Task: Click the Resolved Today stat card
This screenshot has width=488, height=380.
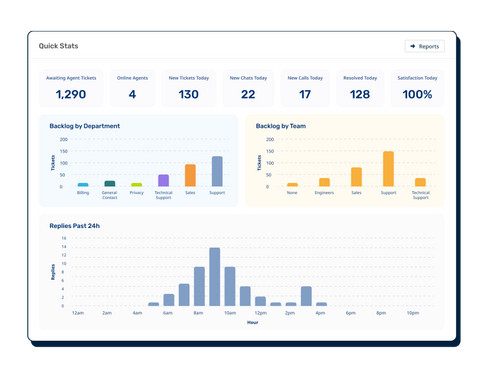Action: (x=360, y=88)
